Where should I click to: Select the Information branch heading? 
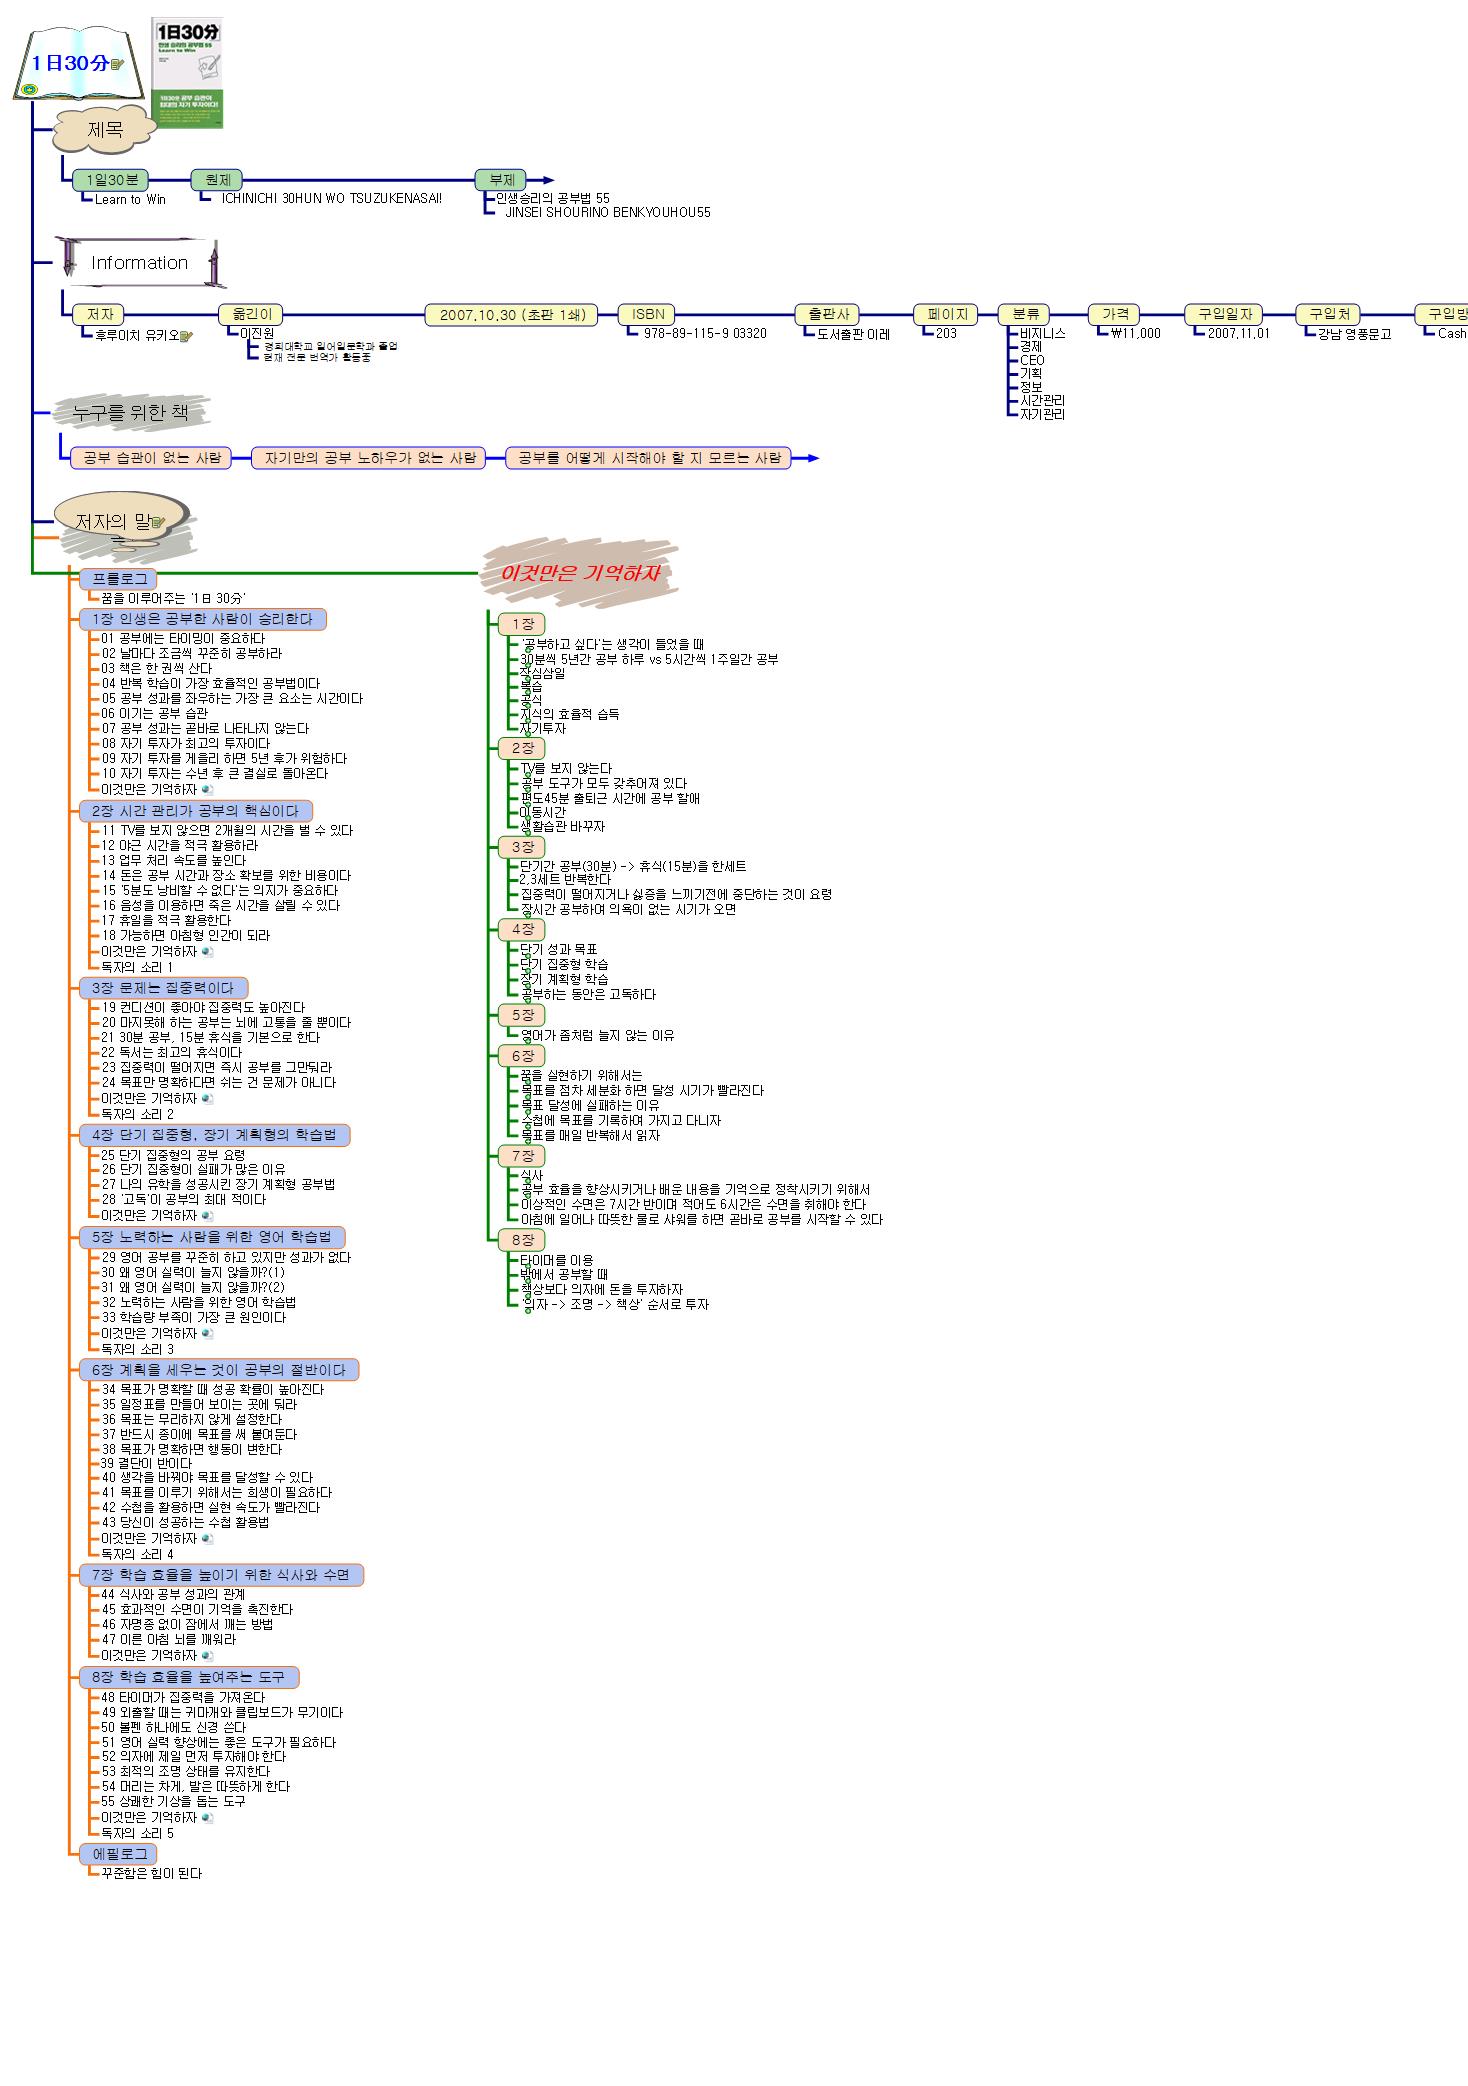point(139,263)
